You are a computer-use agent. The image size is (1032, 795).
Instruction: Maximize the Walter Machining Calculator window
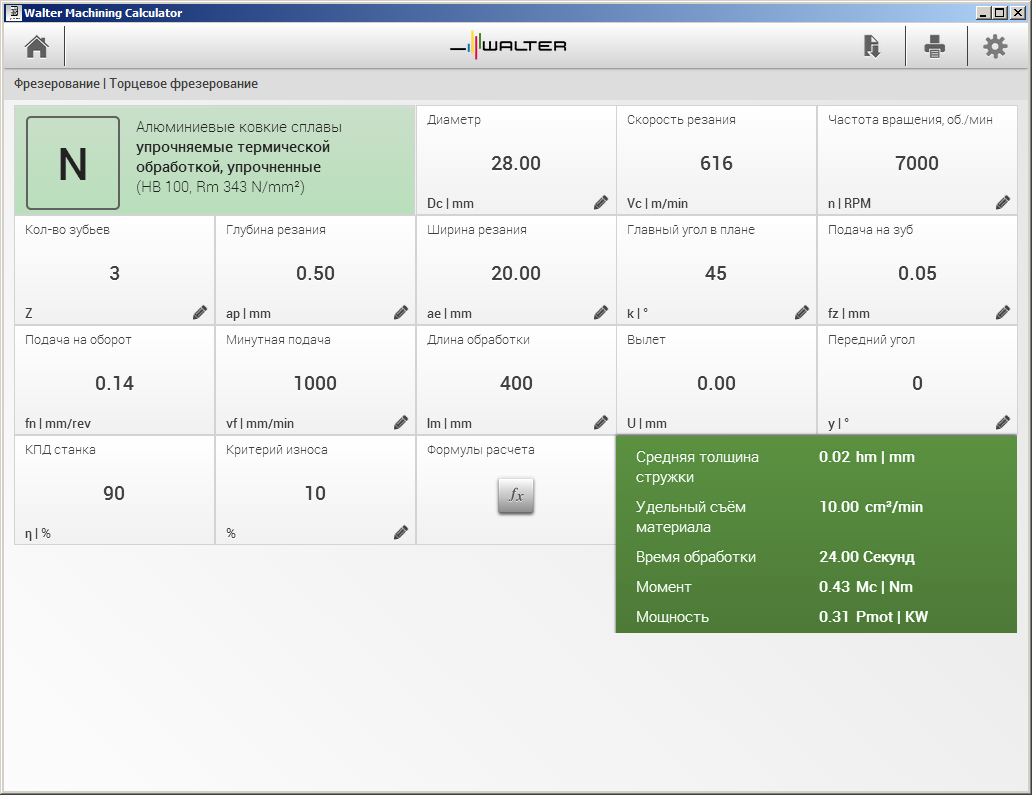999,13
